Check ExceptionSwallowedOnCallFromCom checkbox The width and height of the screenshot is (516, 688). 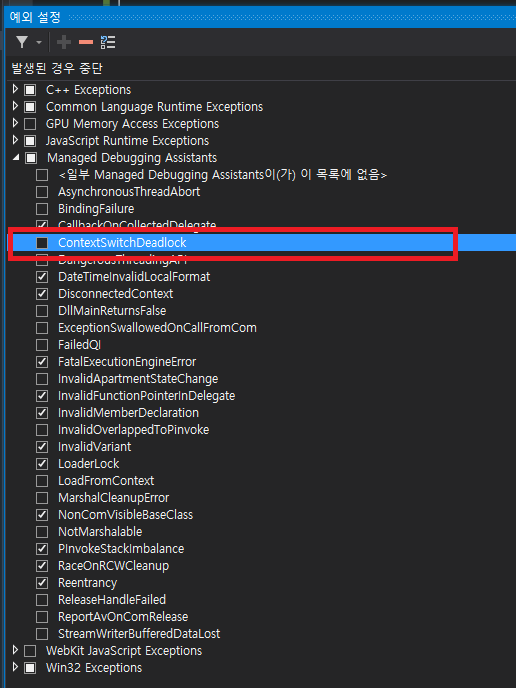(42, 328)
